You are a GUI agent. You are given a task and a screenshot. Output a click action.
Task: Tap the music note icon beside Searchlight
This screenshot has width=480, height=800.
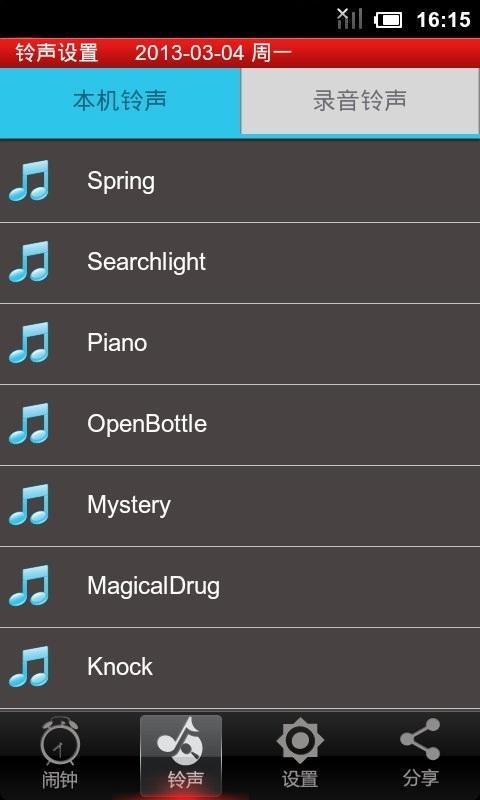click(29, 262)
